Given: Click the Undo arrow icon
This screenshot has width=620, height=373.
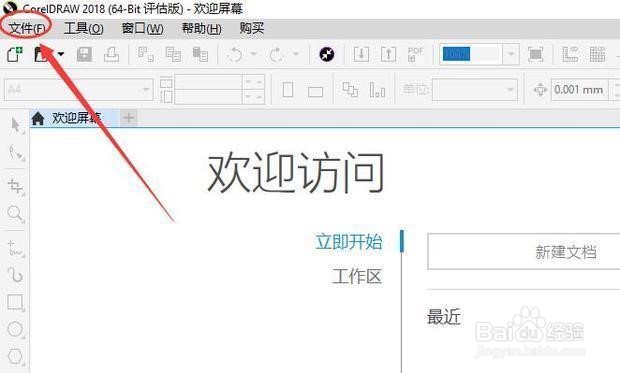Looking at the screenshot, I should [x=235, y=54].
